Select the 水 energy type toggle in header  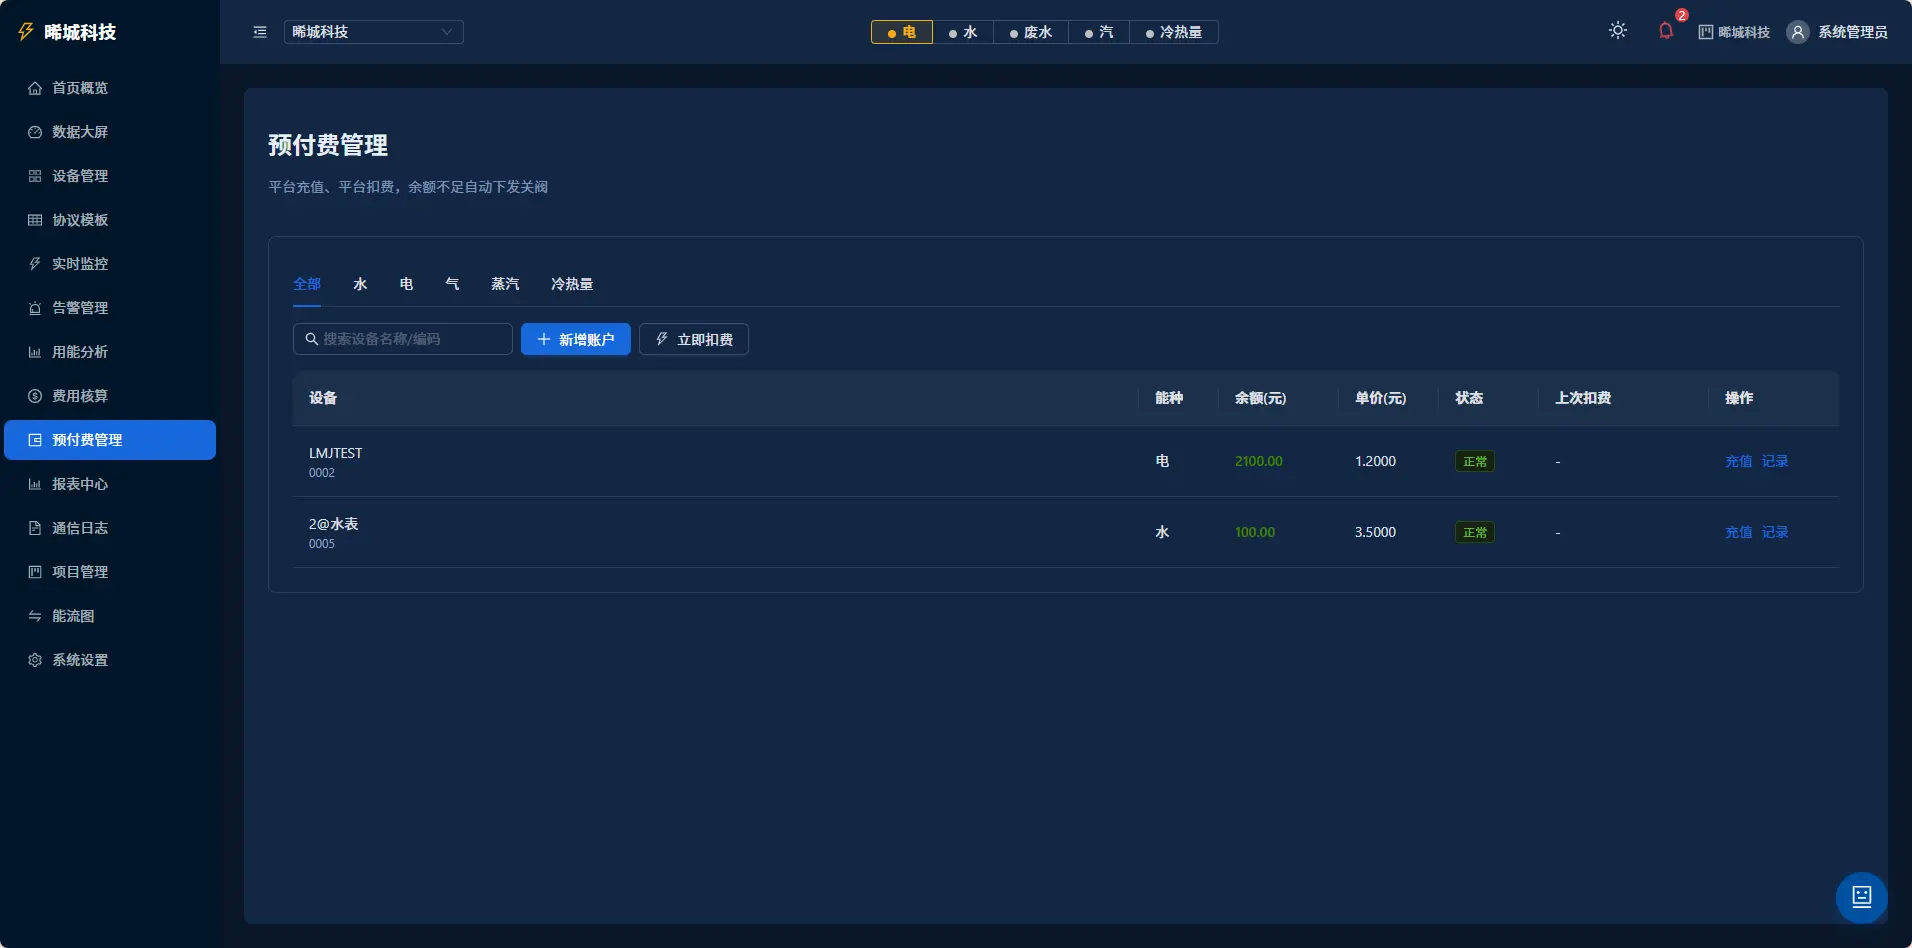click(x=963, y=32)
